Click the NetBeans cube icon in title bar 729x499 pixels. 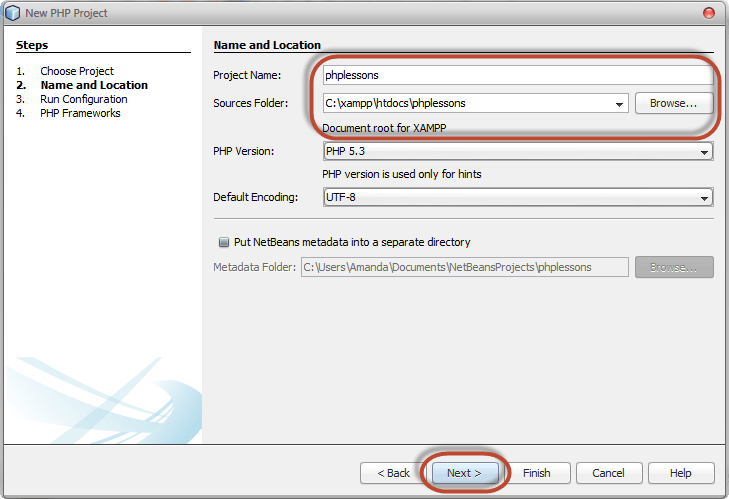(x=14, y=13)
